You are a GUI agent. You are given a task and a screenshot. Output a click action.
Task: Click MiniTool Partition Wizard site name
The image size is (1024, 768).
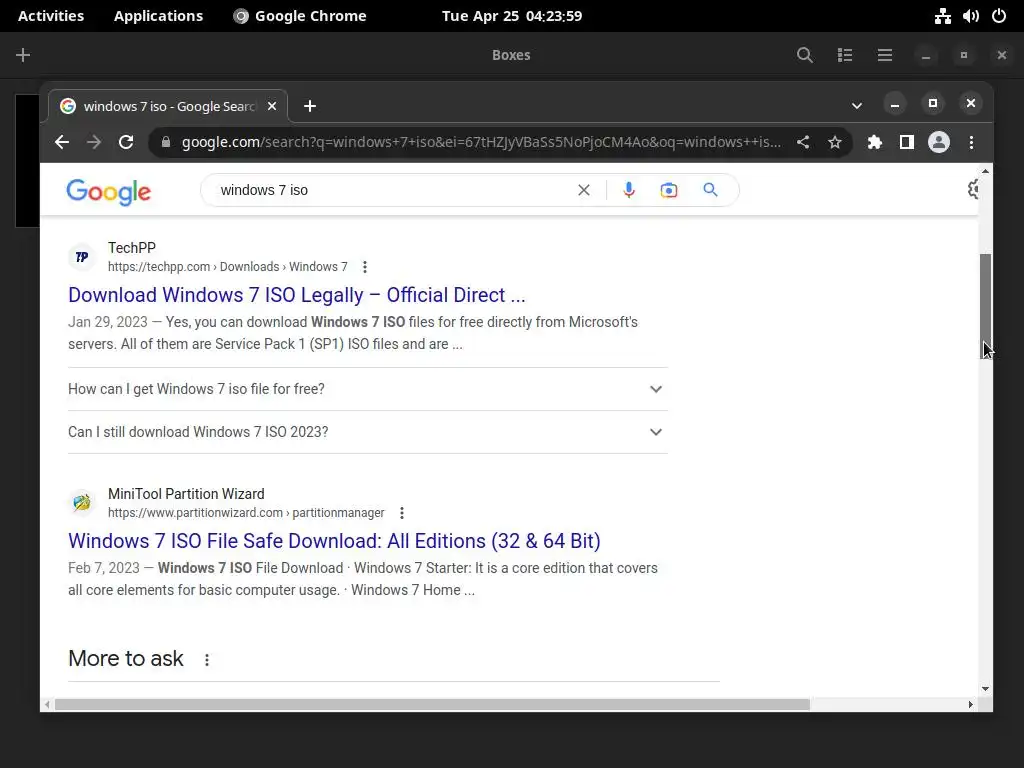tap(186, 494)
